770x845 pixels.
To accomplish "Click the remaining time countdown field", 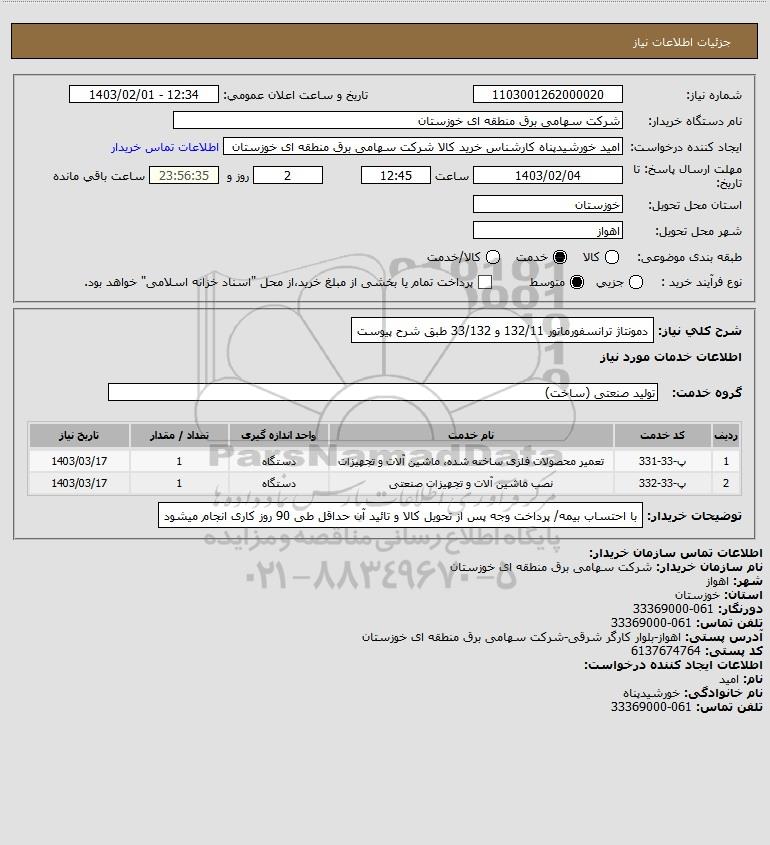I will tap(184, 176).
